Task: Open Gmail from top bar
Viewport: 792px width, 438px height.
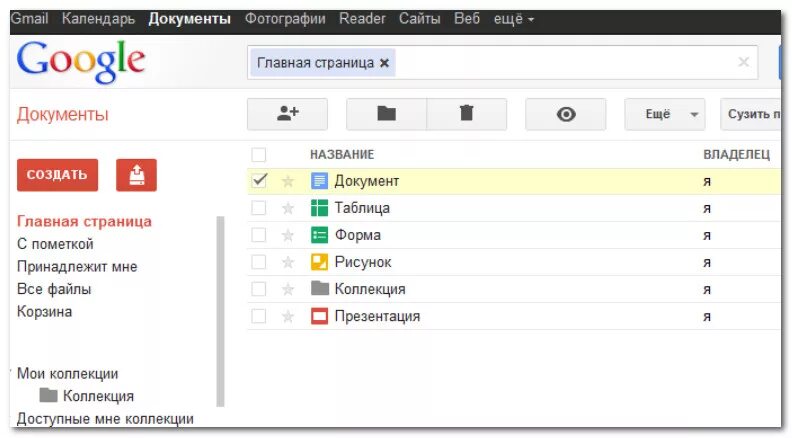Action: click(x=29, y=19)
